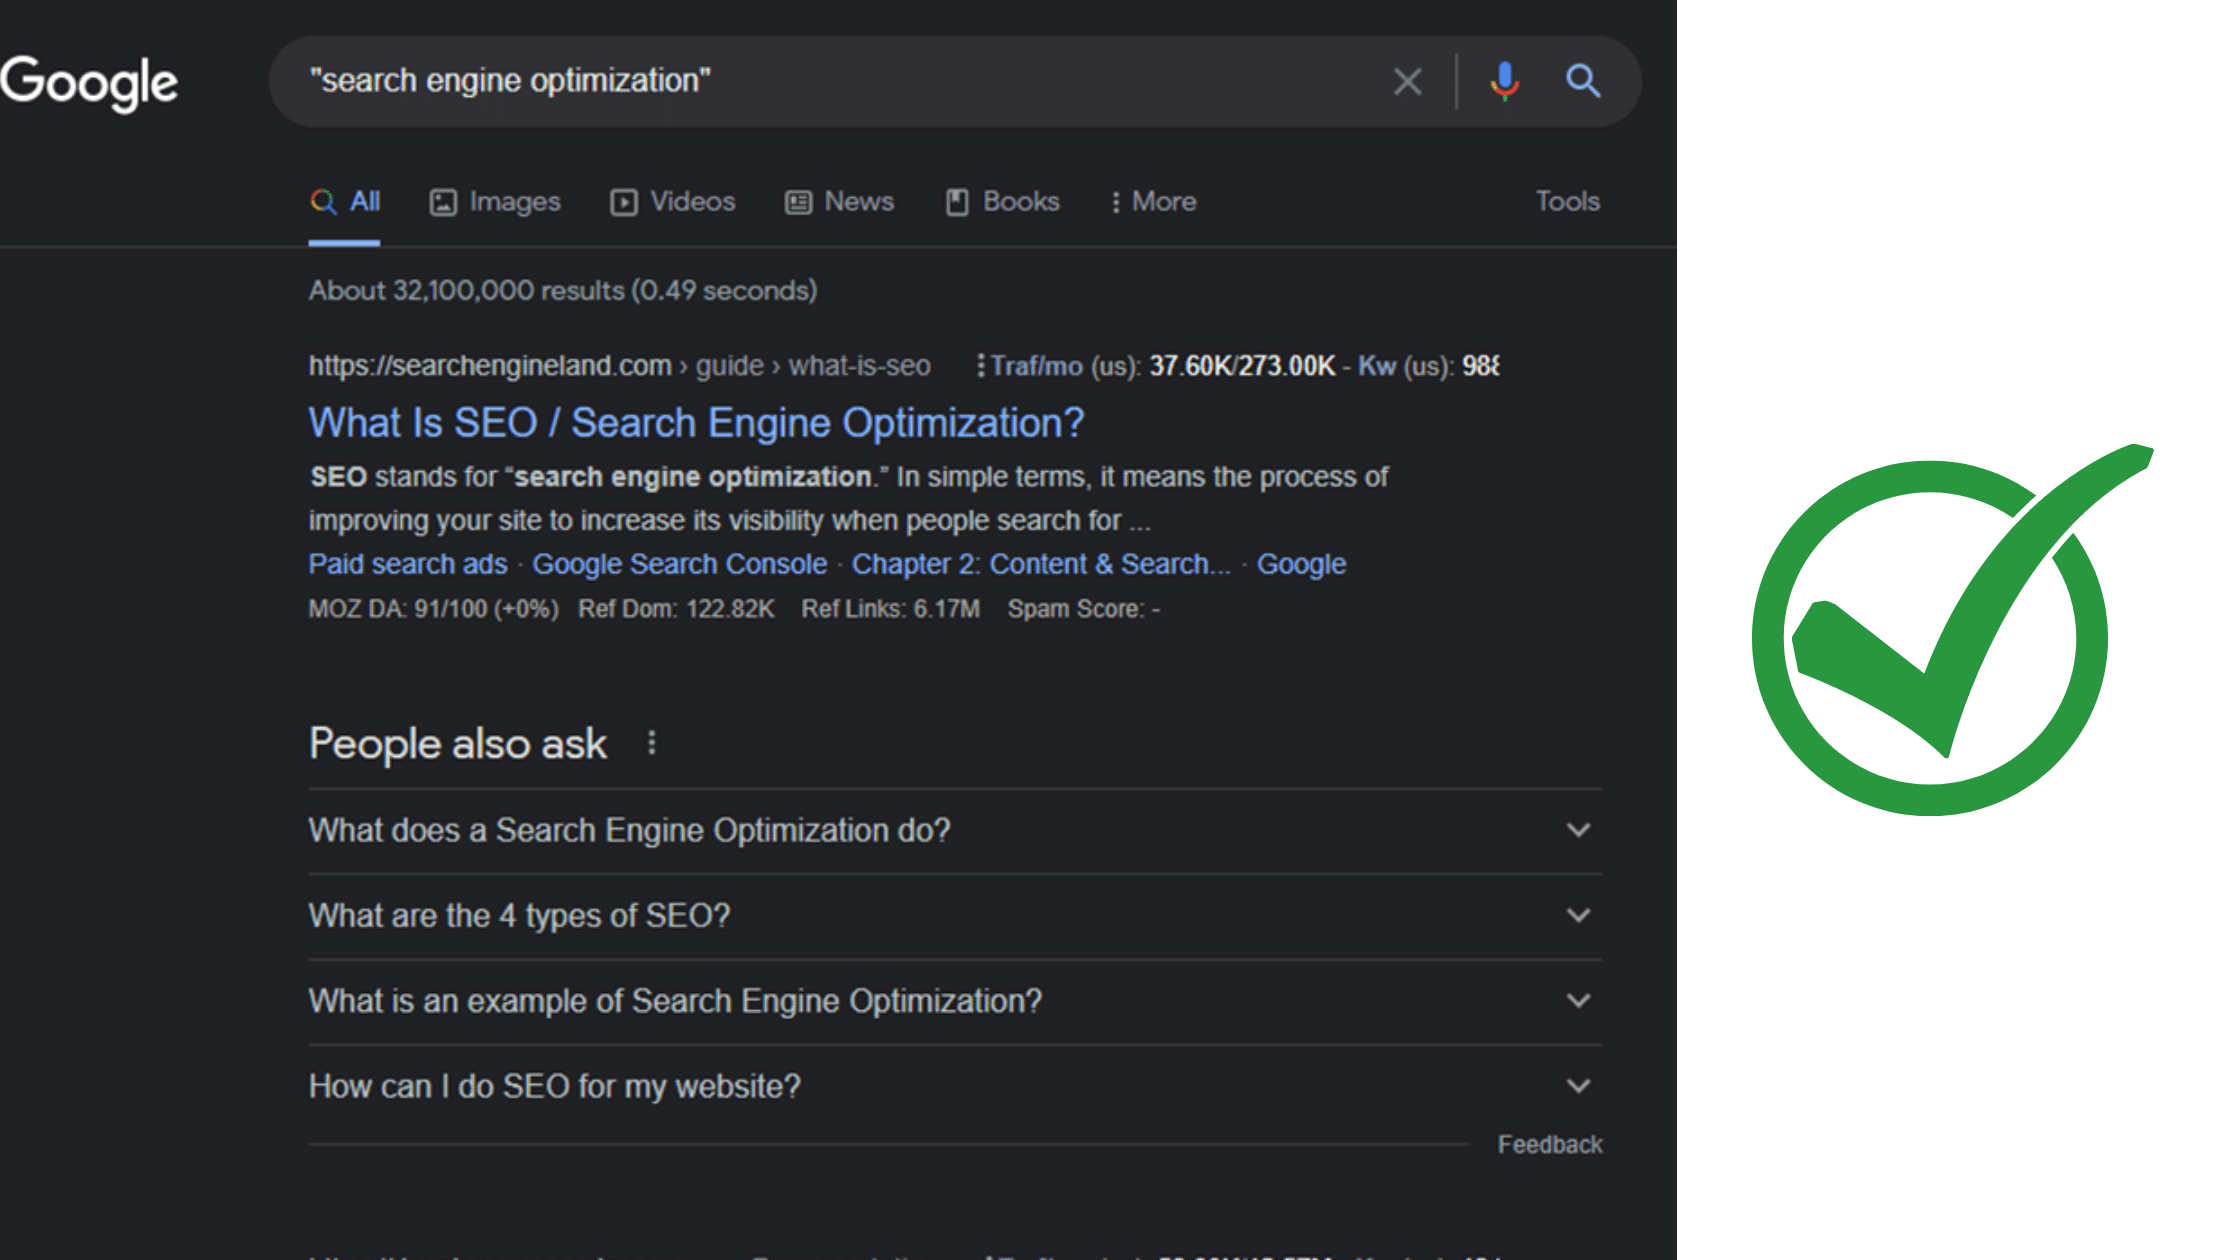Viewport: 2240px width, 1260px height.
Task: Click the "About 32,100,000 results" stats text
Action: click(563, 291)
